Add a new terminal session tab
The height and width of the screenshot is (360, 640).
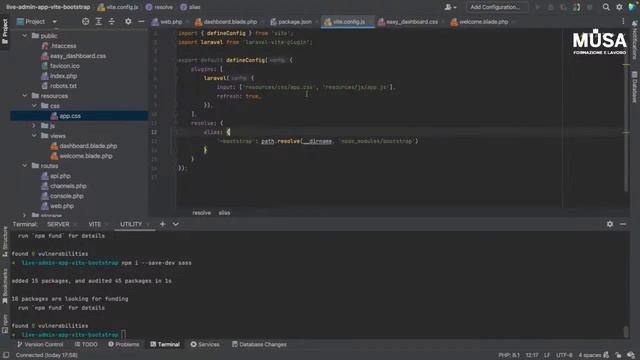pos(162,224)
